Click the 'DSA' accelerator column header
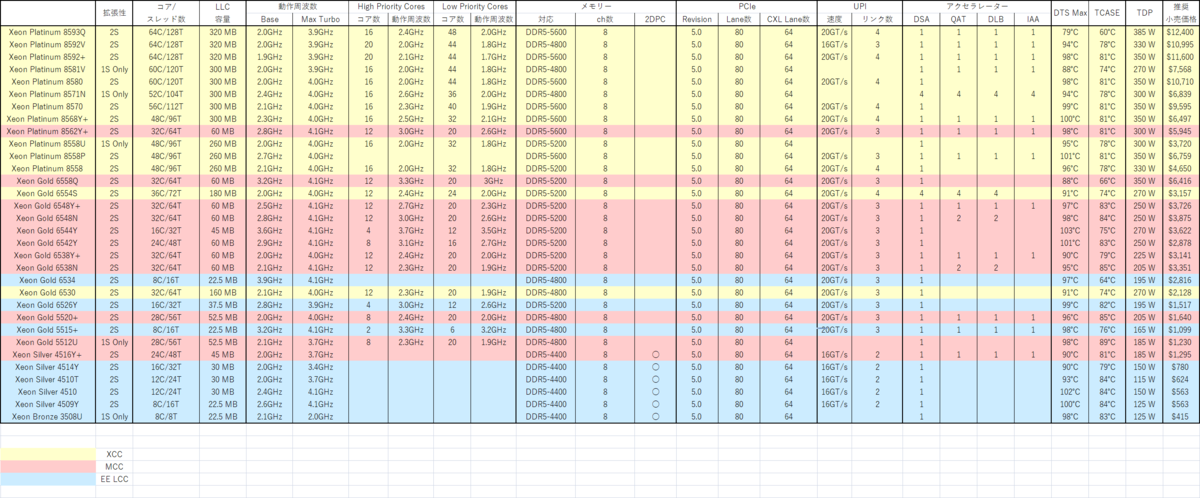This screenshot has height=498, width=1200. click(x=920, y=19)
